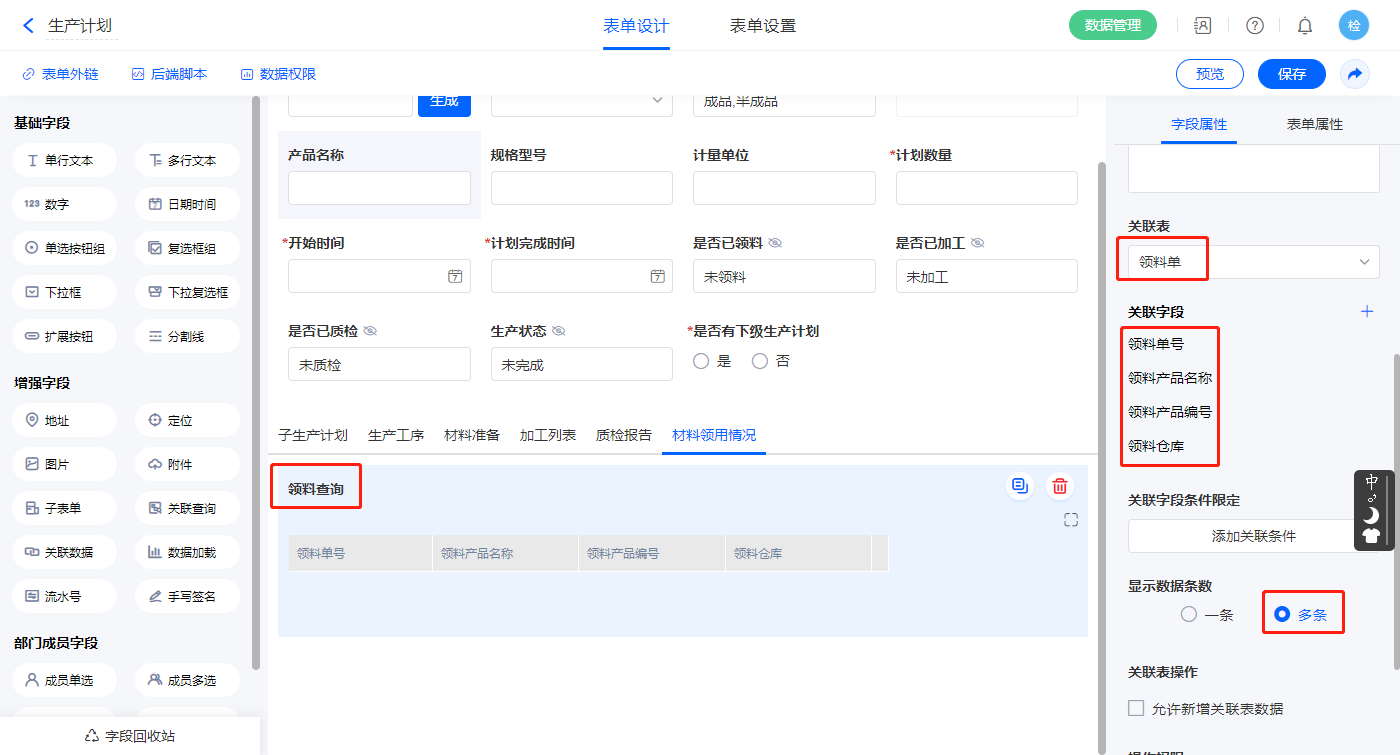Click the 产品名称 input field

379,188
